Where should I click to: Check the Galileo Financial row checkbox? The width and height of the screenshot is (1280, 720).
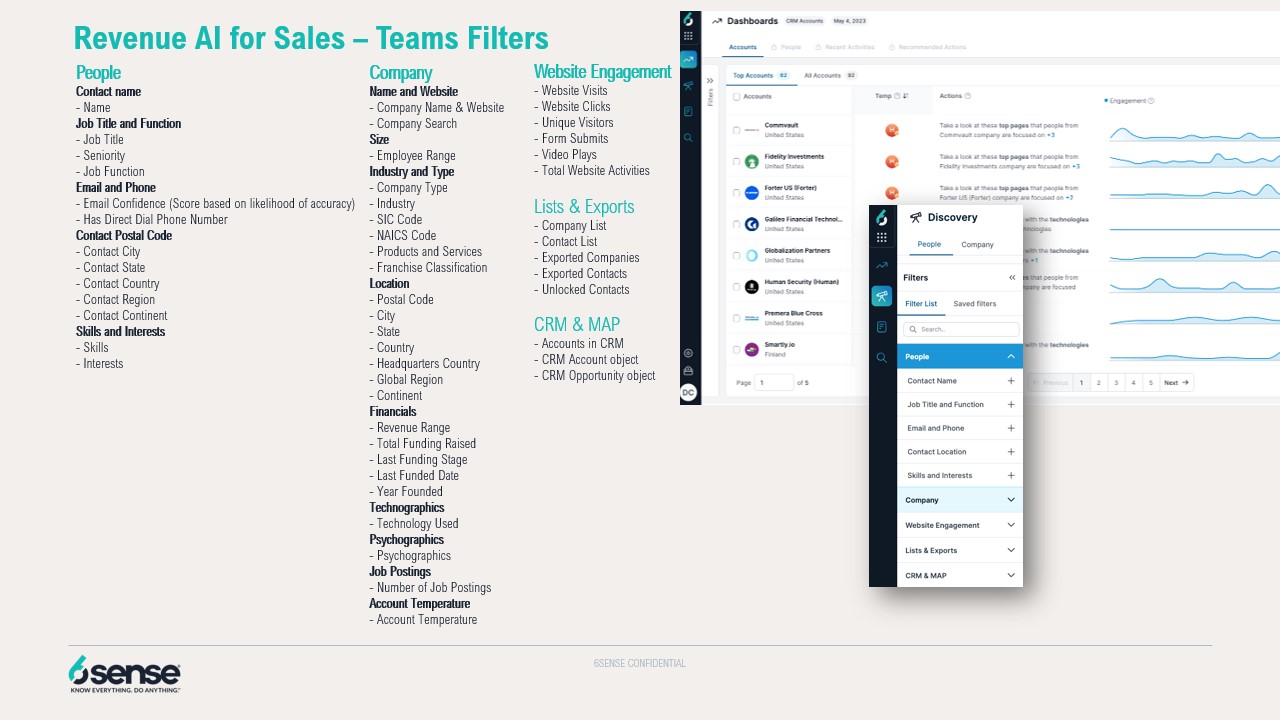(737, 224)
